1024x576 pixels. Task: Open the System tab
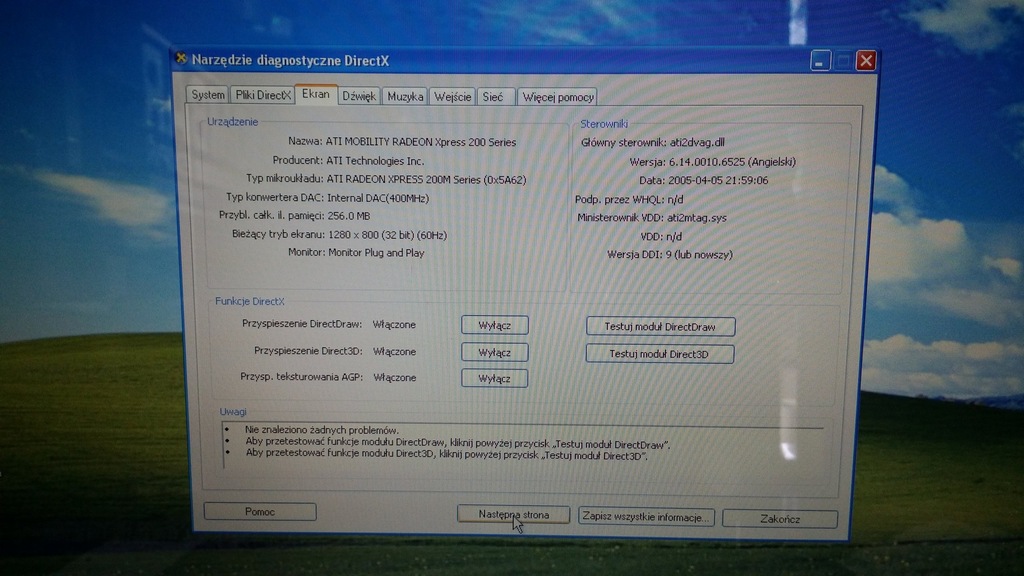pyautogui.click(x=208, y=95)
